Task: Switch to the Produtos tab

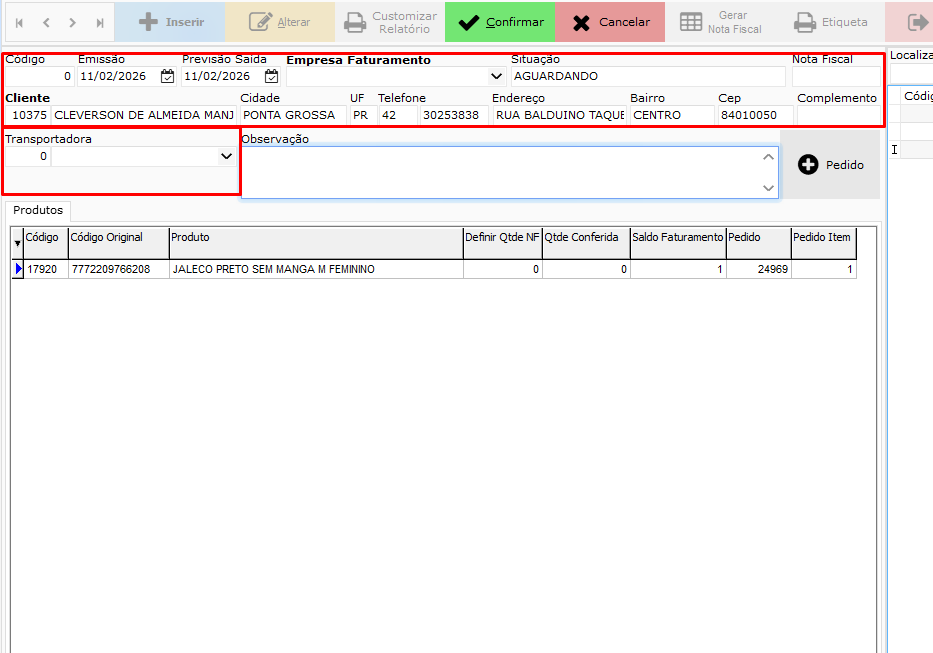Action: [x=38, y=210]
